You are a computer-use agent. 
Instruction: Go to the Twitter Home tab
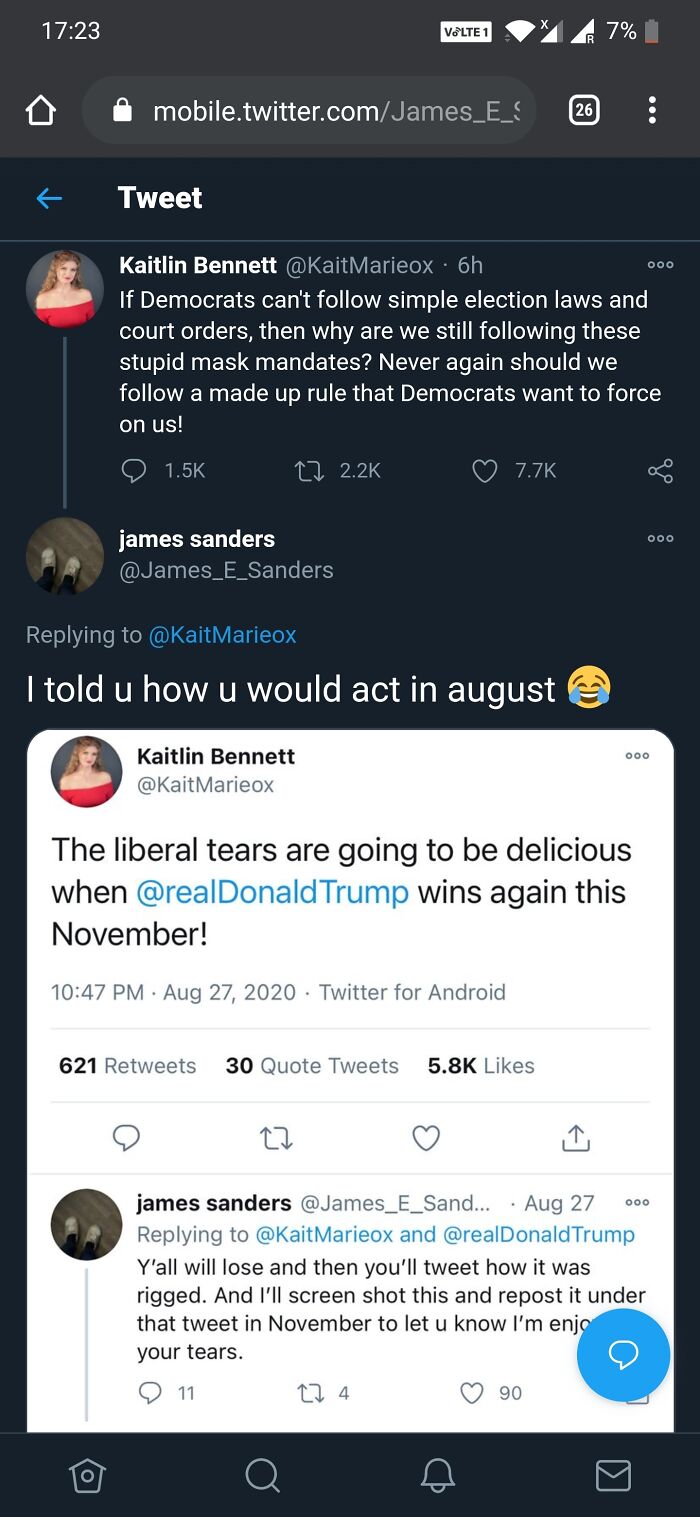click(87, 1475)
